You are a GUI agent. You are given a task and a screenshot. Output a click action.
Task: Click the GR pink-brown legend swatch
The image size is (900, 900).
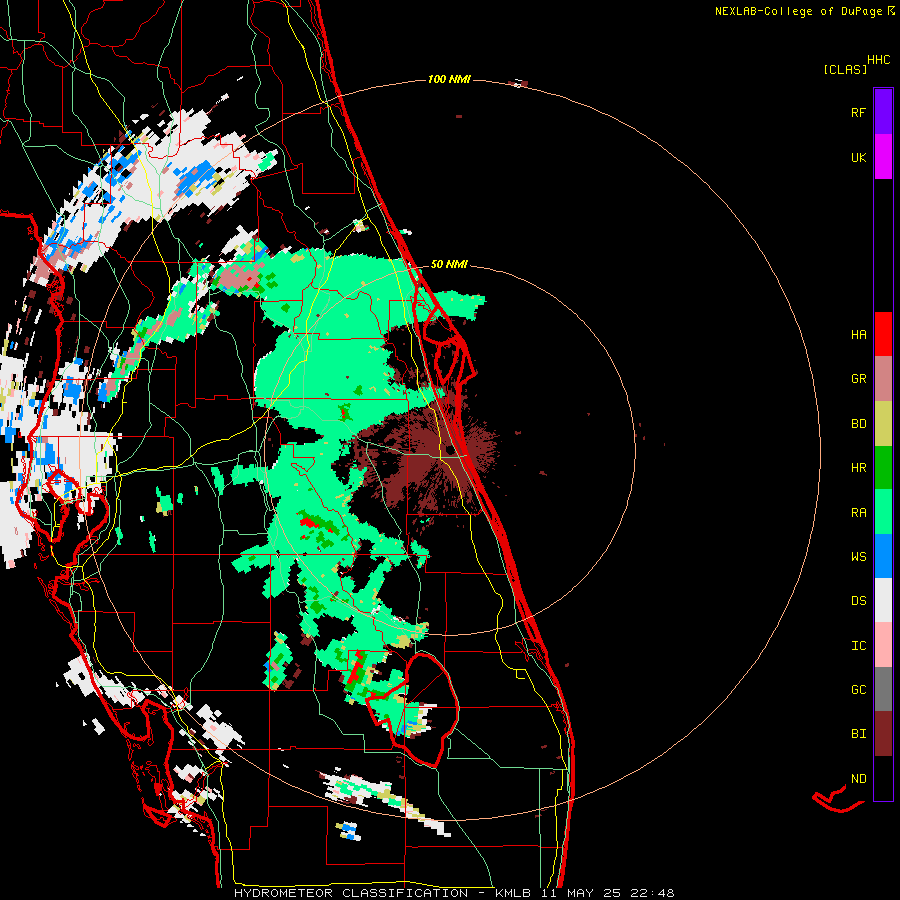[x=883, y=379]
